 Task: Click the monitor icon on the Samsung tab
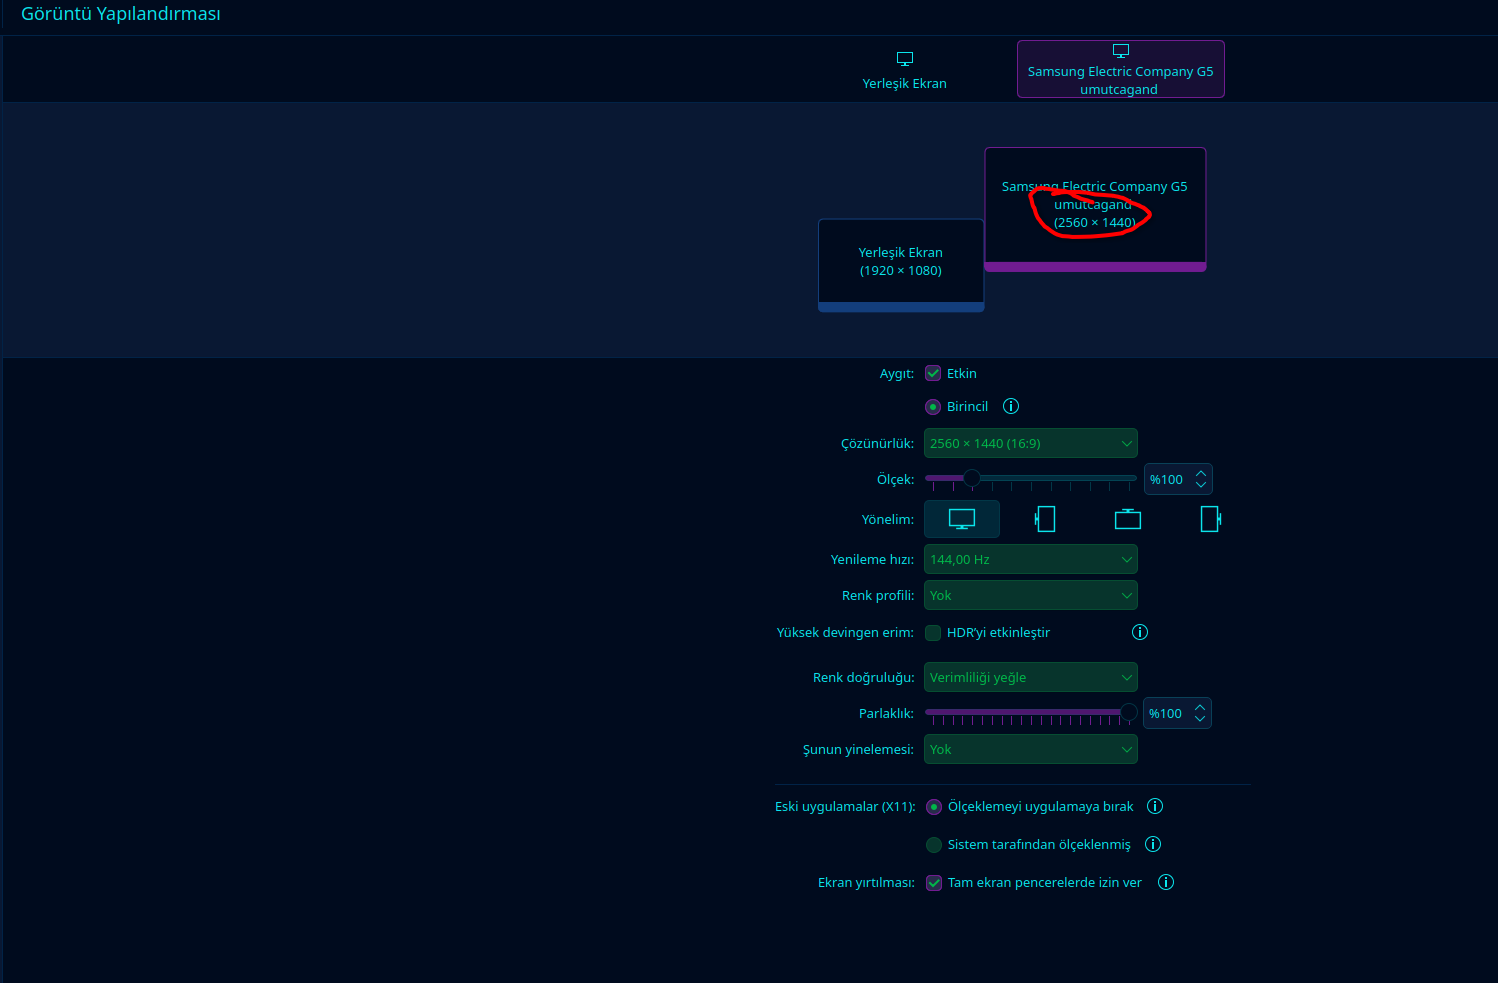click(1121, 51)
